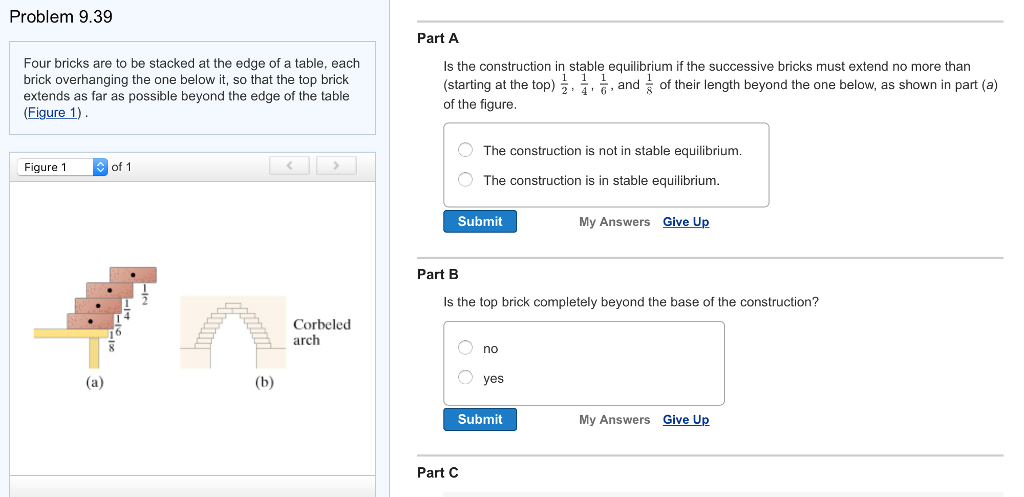Click the Part C heading
The width and height of the screenshot is (1024, 497).
438,473
